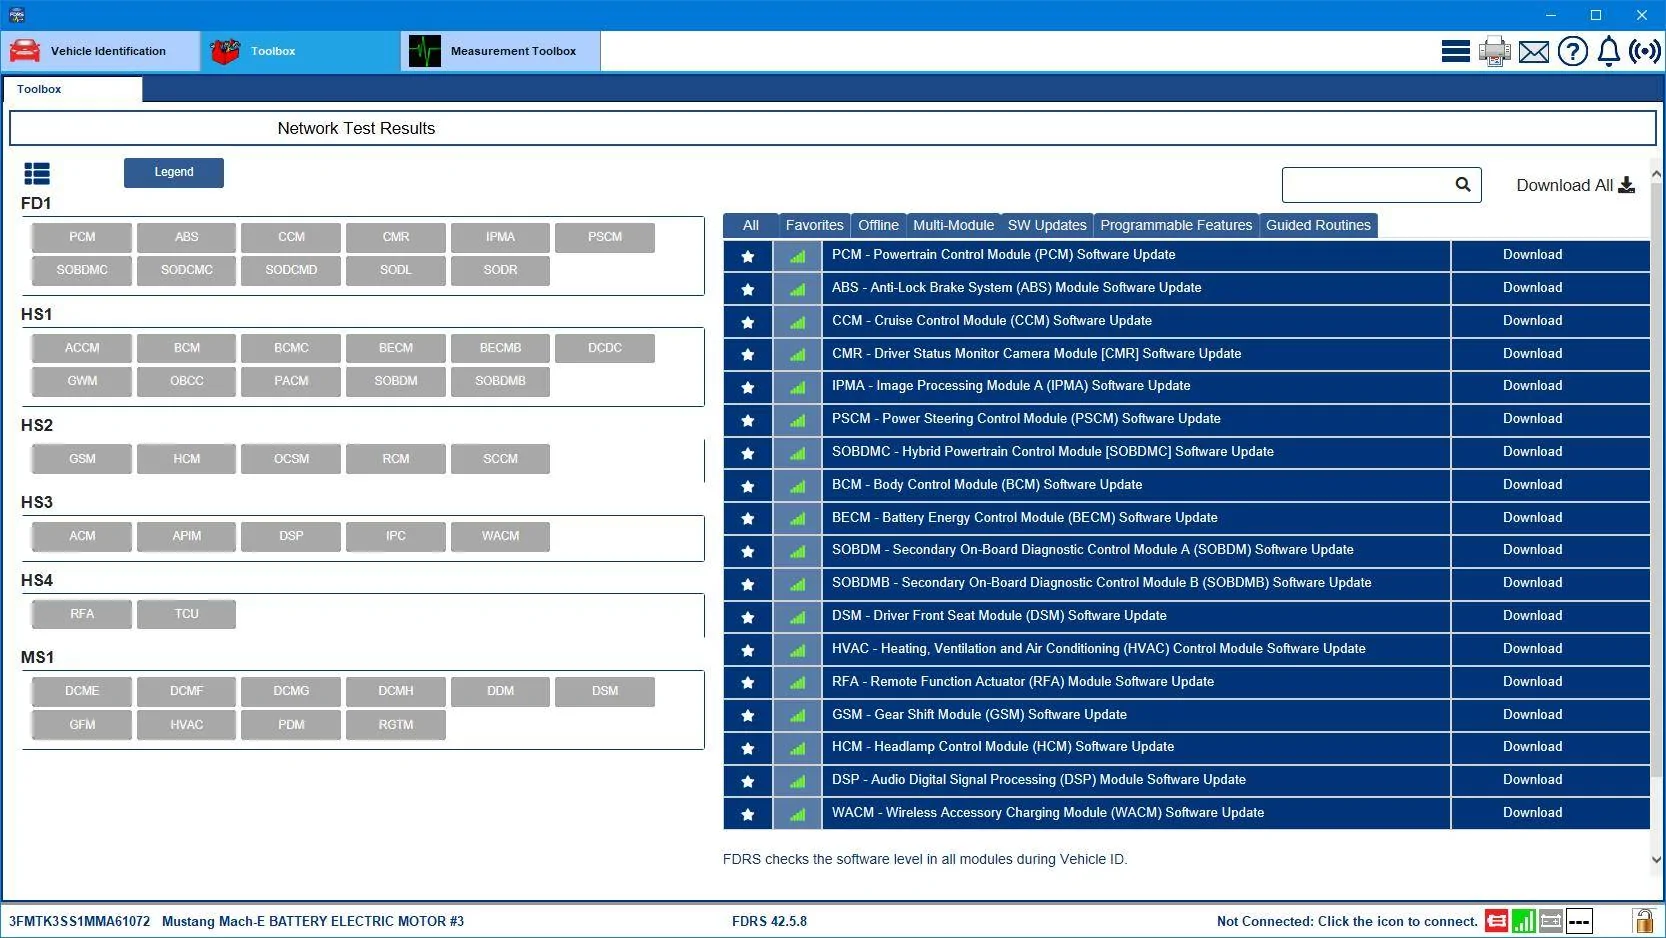Open help via the question mark icon

coord(1573,51)
